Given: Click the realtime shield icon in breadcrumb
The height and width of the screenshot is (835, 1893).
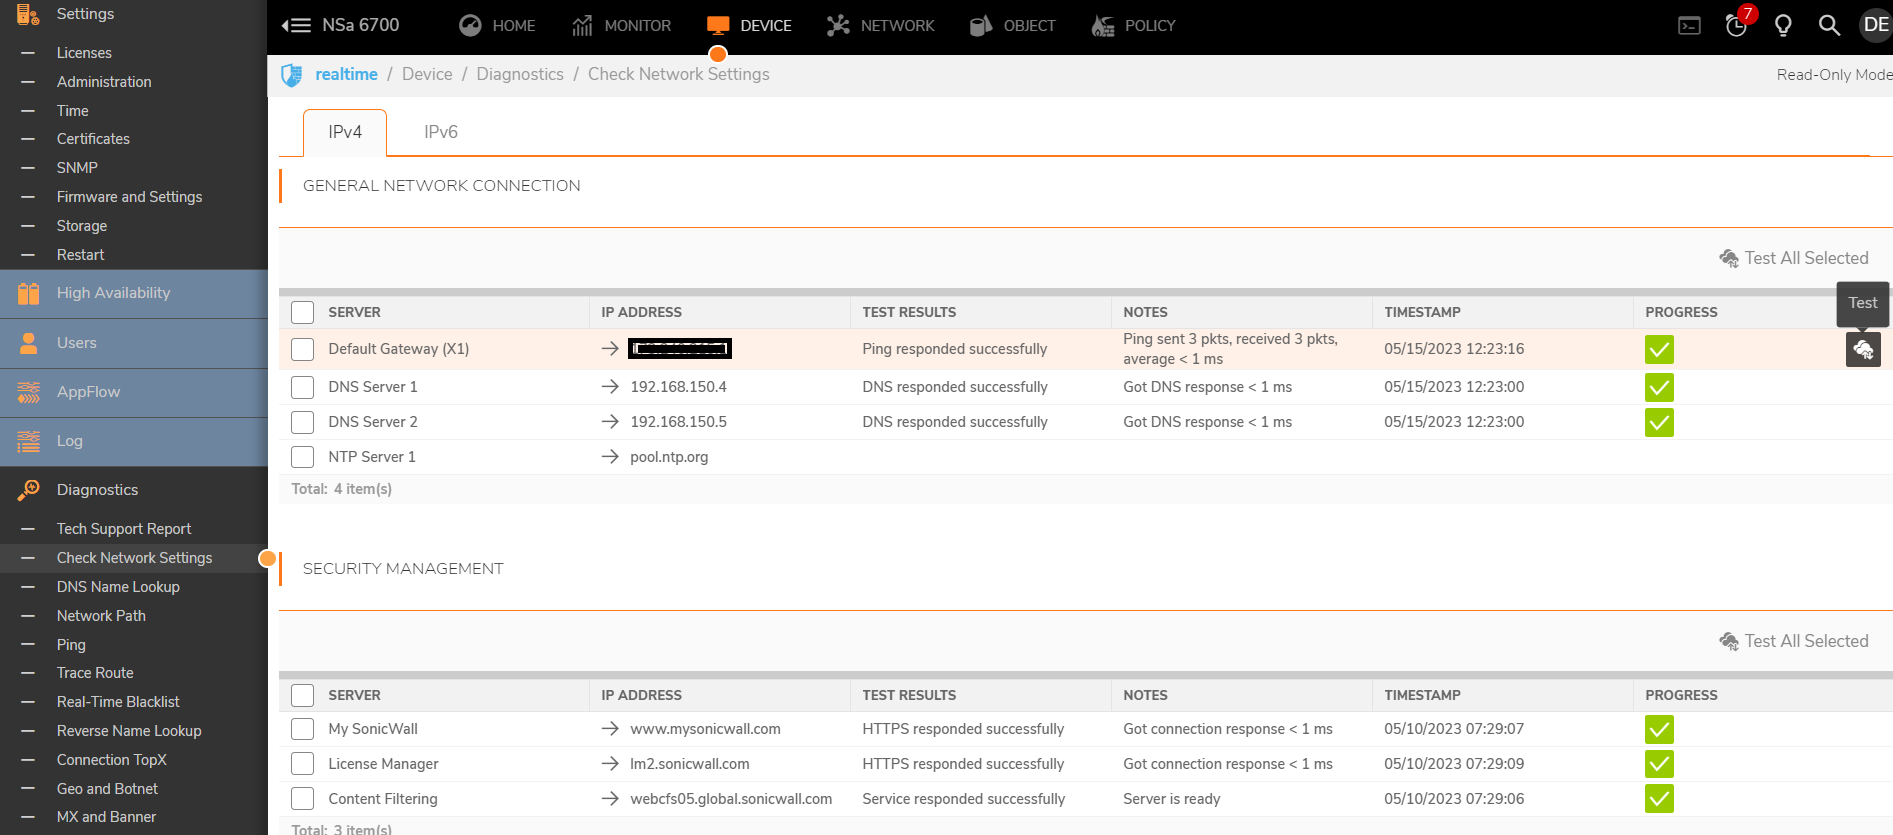Looking at the screenshot, I should 292,75.
